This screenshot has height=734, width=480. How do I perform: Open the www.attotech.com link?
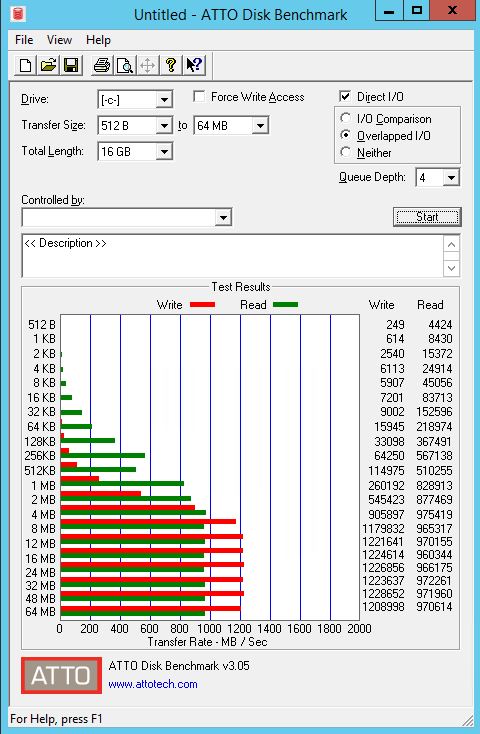tap(153, 684)
